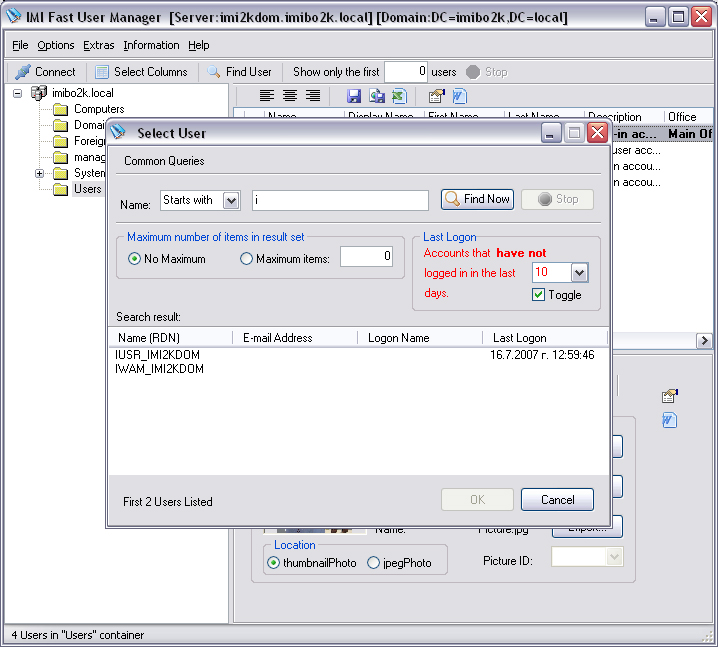Click the Last Logon column header

tap(545, 338)
